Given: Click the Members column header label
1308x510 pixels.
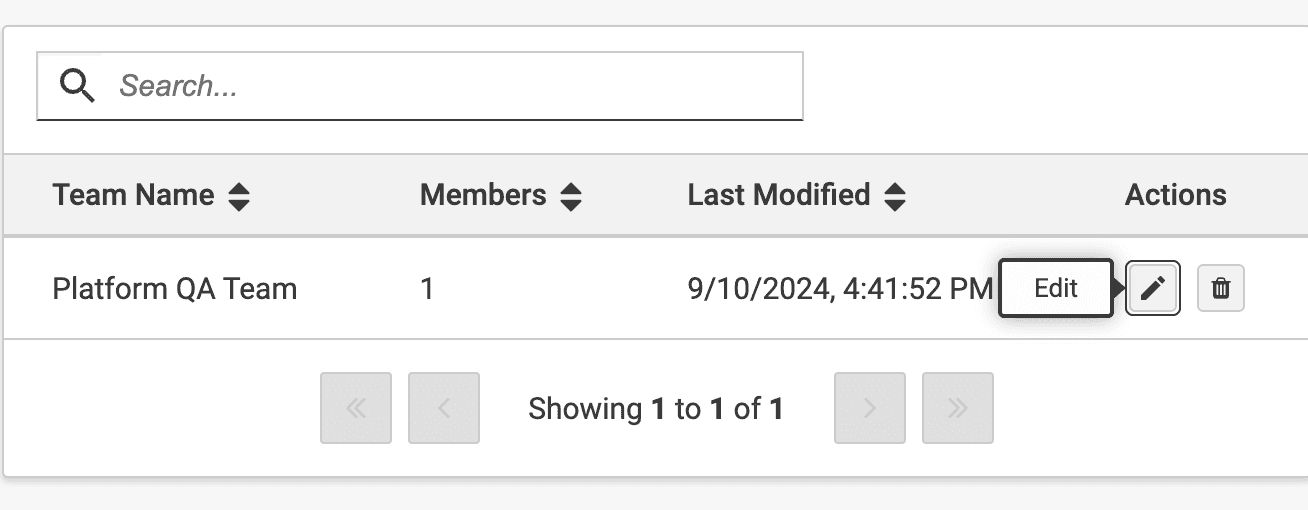Looking at the screenshot, I should [483, 195].
